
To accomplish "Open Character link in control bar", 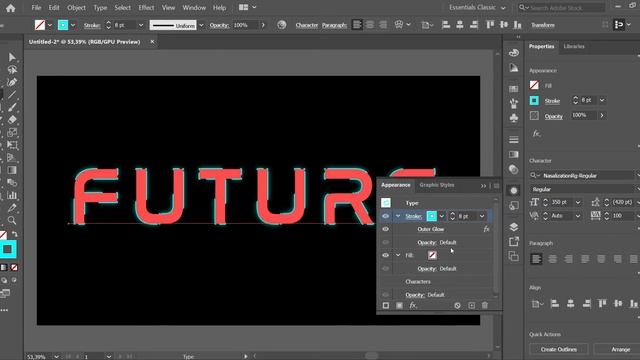I will tap(307, 25).
